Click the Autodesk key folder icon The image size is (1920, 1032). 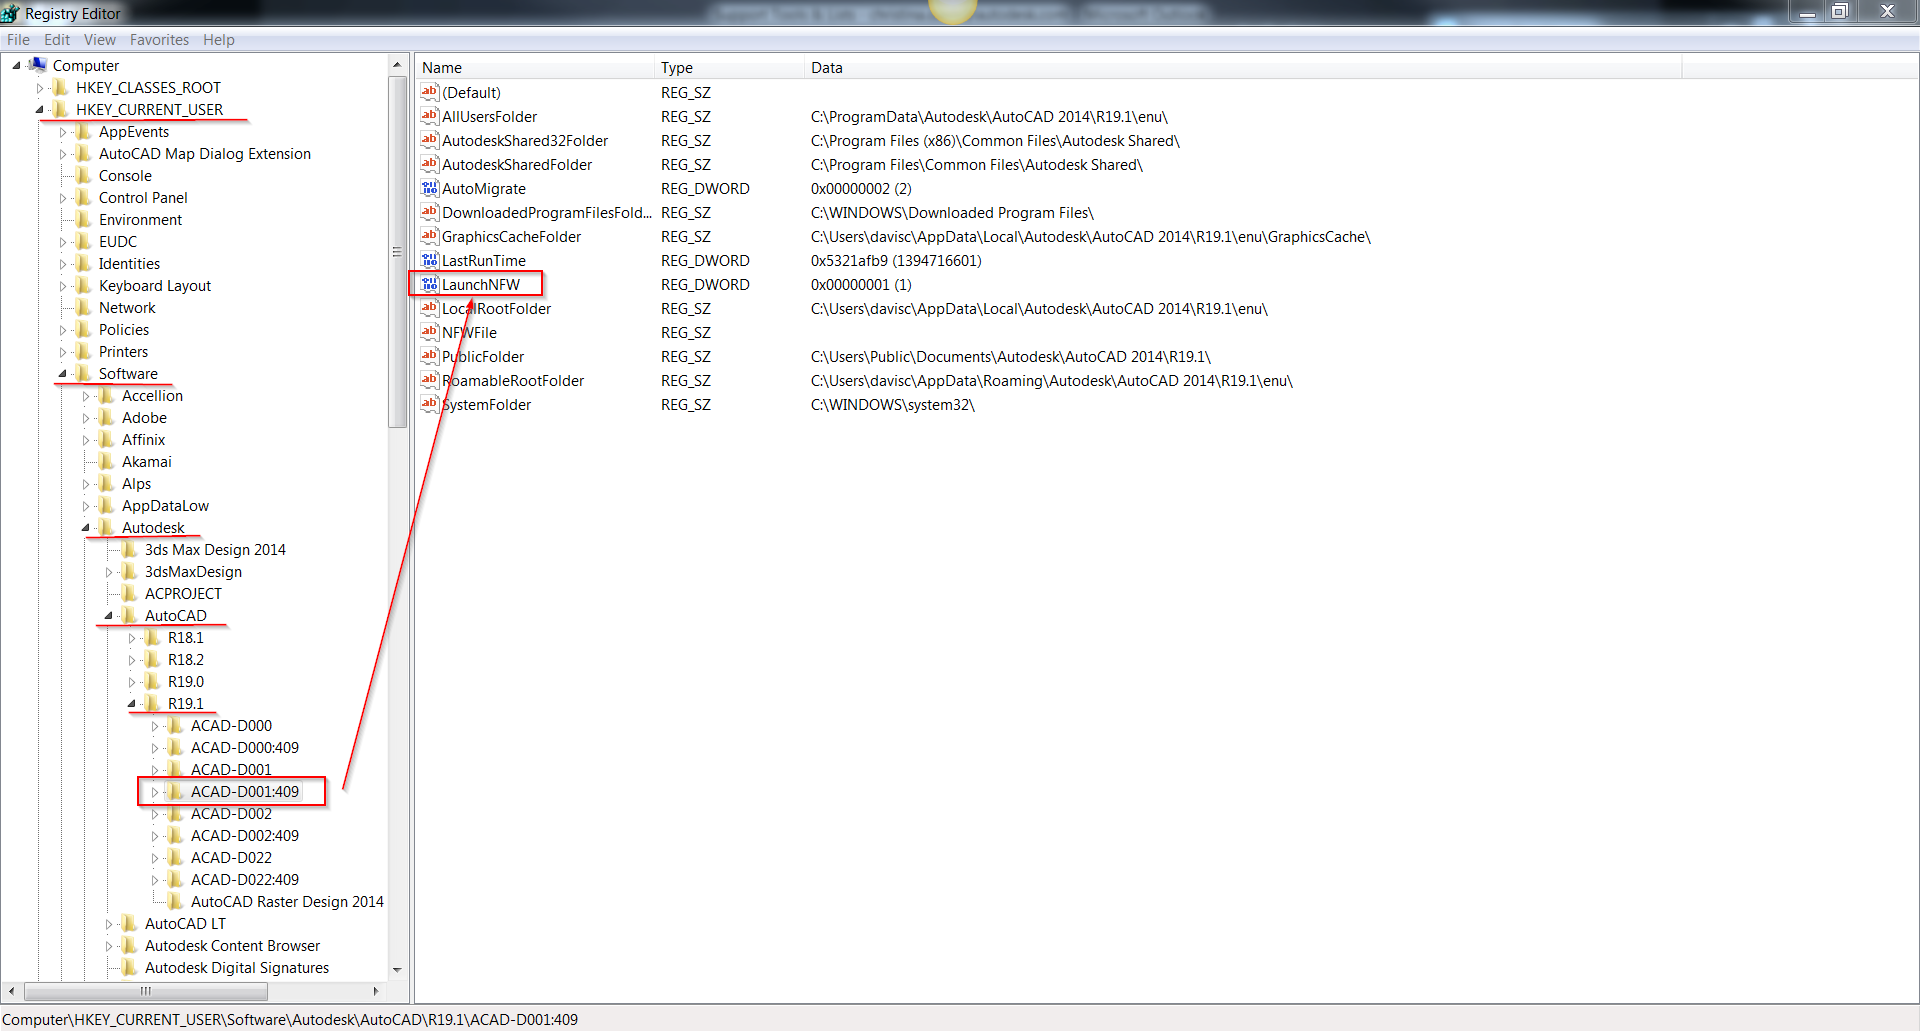point(107,527)
